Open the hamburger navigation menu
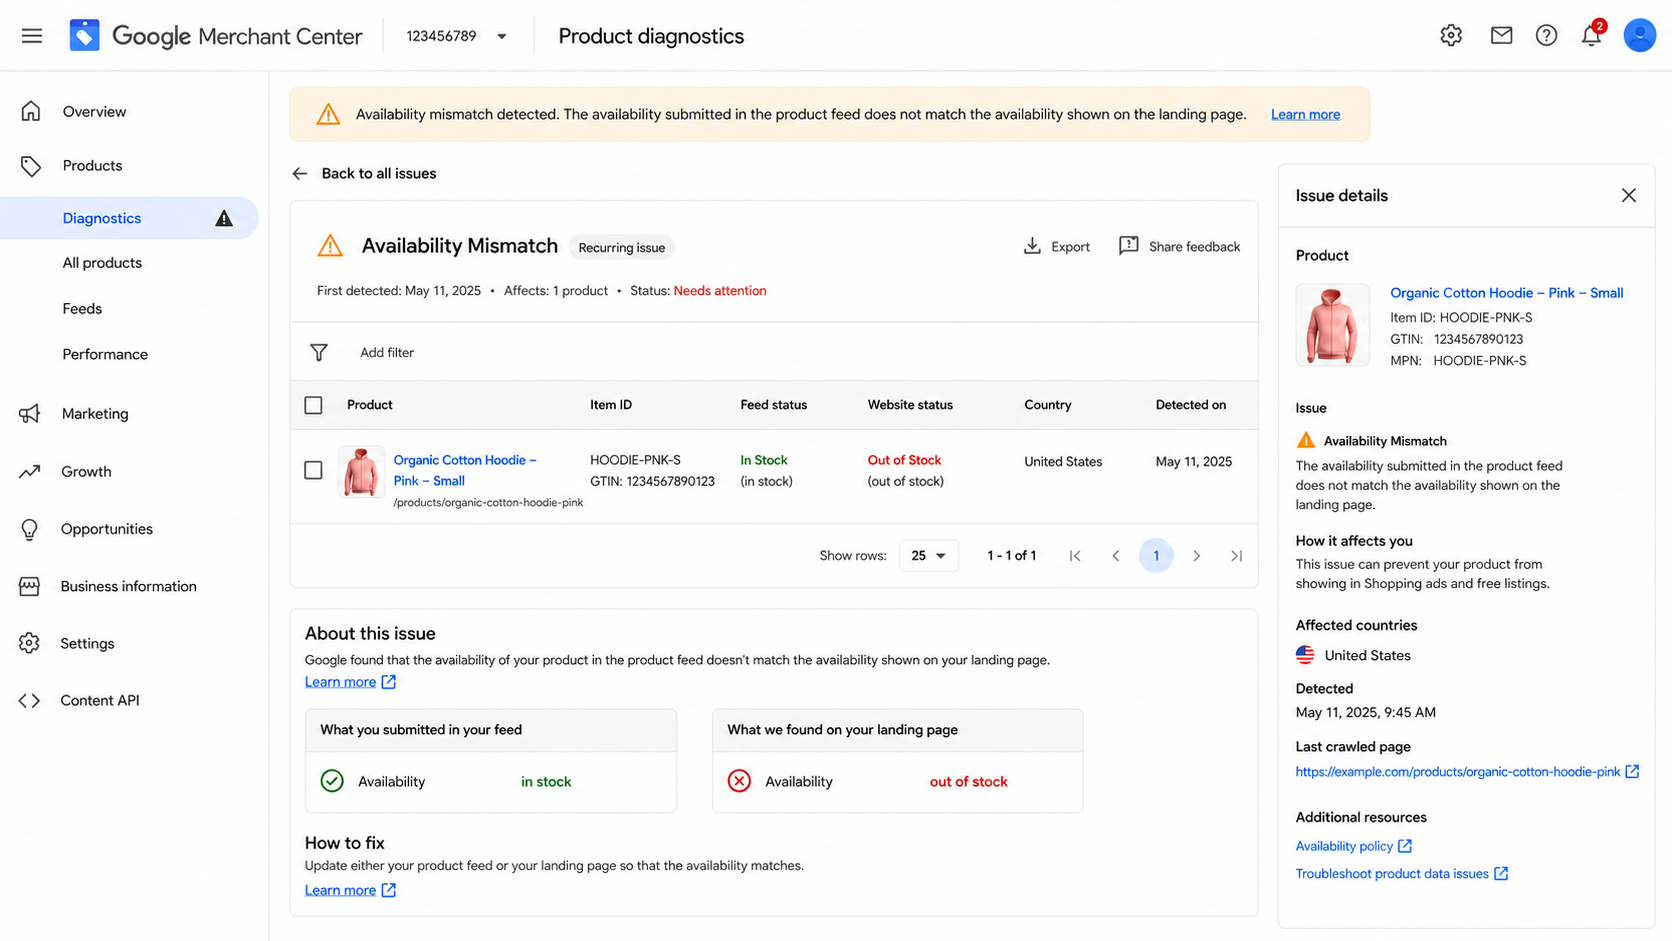 pos(32,36)
